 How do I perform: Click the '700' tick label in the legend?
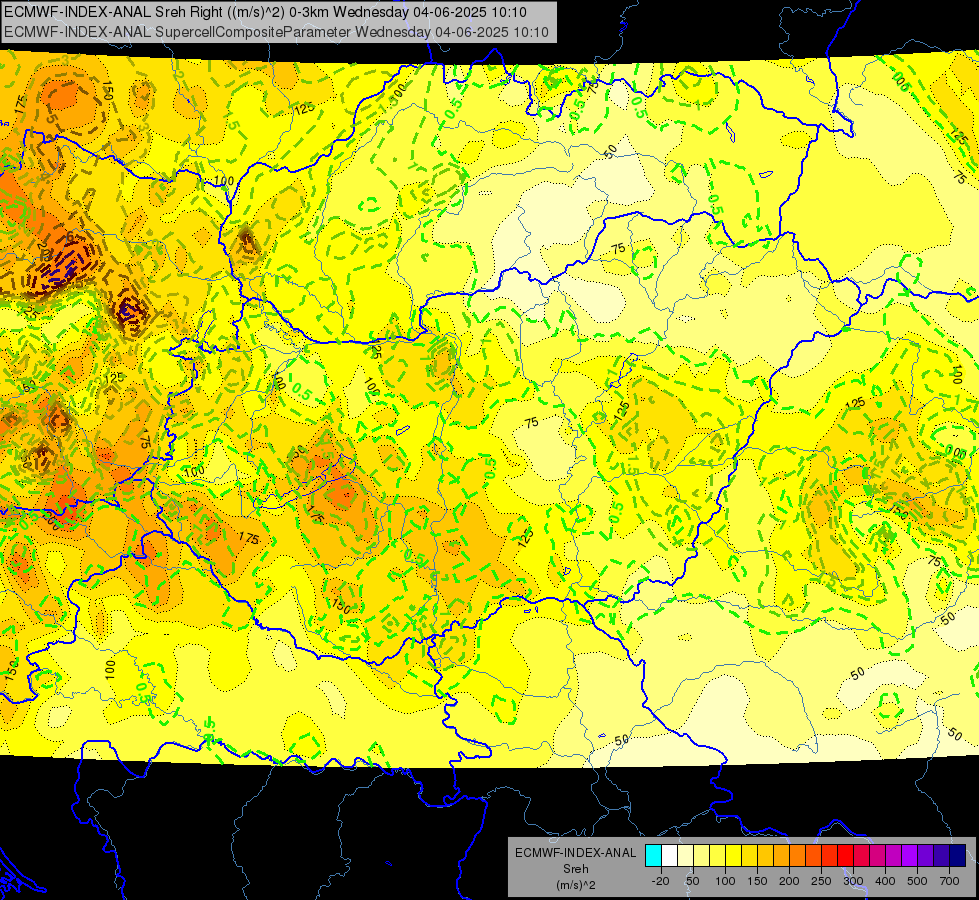pyautogui.click(x=949, y=881)
